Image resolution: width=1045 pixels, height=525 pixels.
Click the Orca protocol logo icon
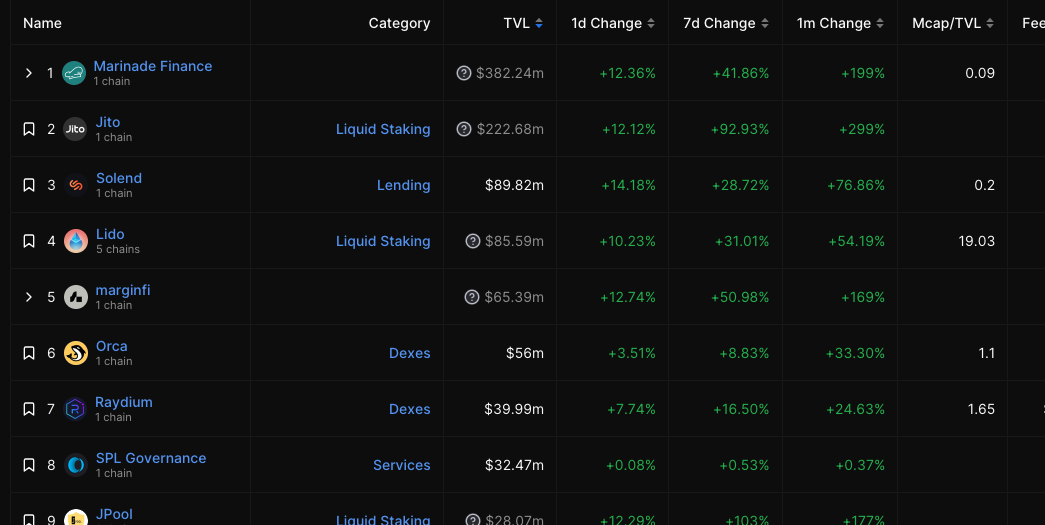[x=76, y=353]
